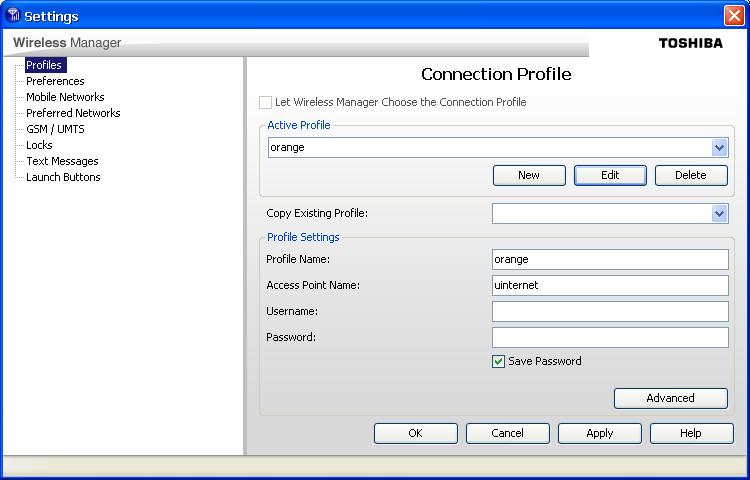Image resolution: width=750 pixels, height=480 pixels.
Task: Open Advanced profile settings
Action: point(671,398)
